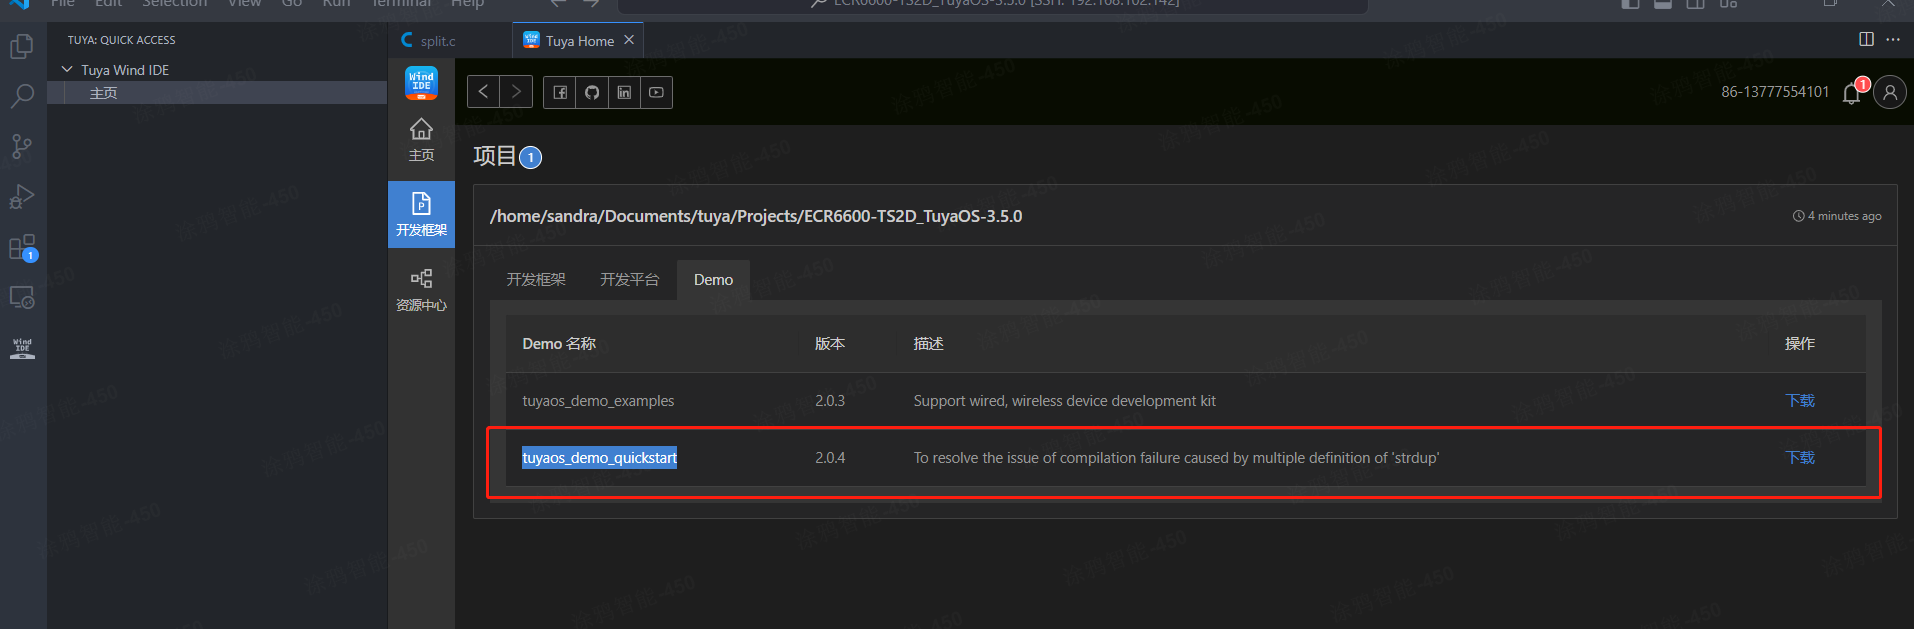The height and width of the screenshot is (629, 1914).
Task: Select the Tuya Home editor tab
Action: (578, 41)
